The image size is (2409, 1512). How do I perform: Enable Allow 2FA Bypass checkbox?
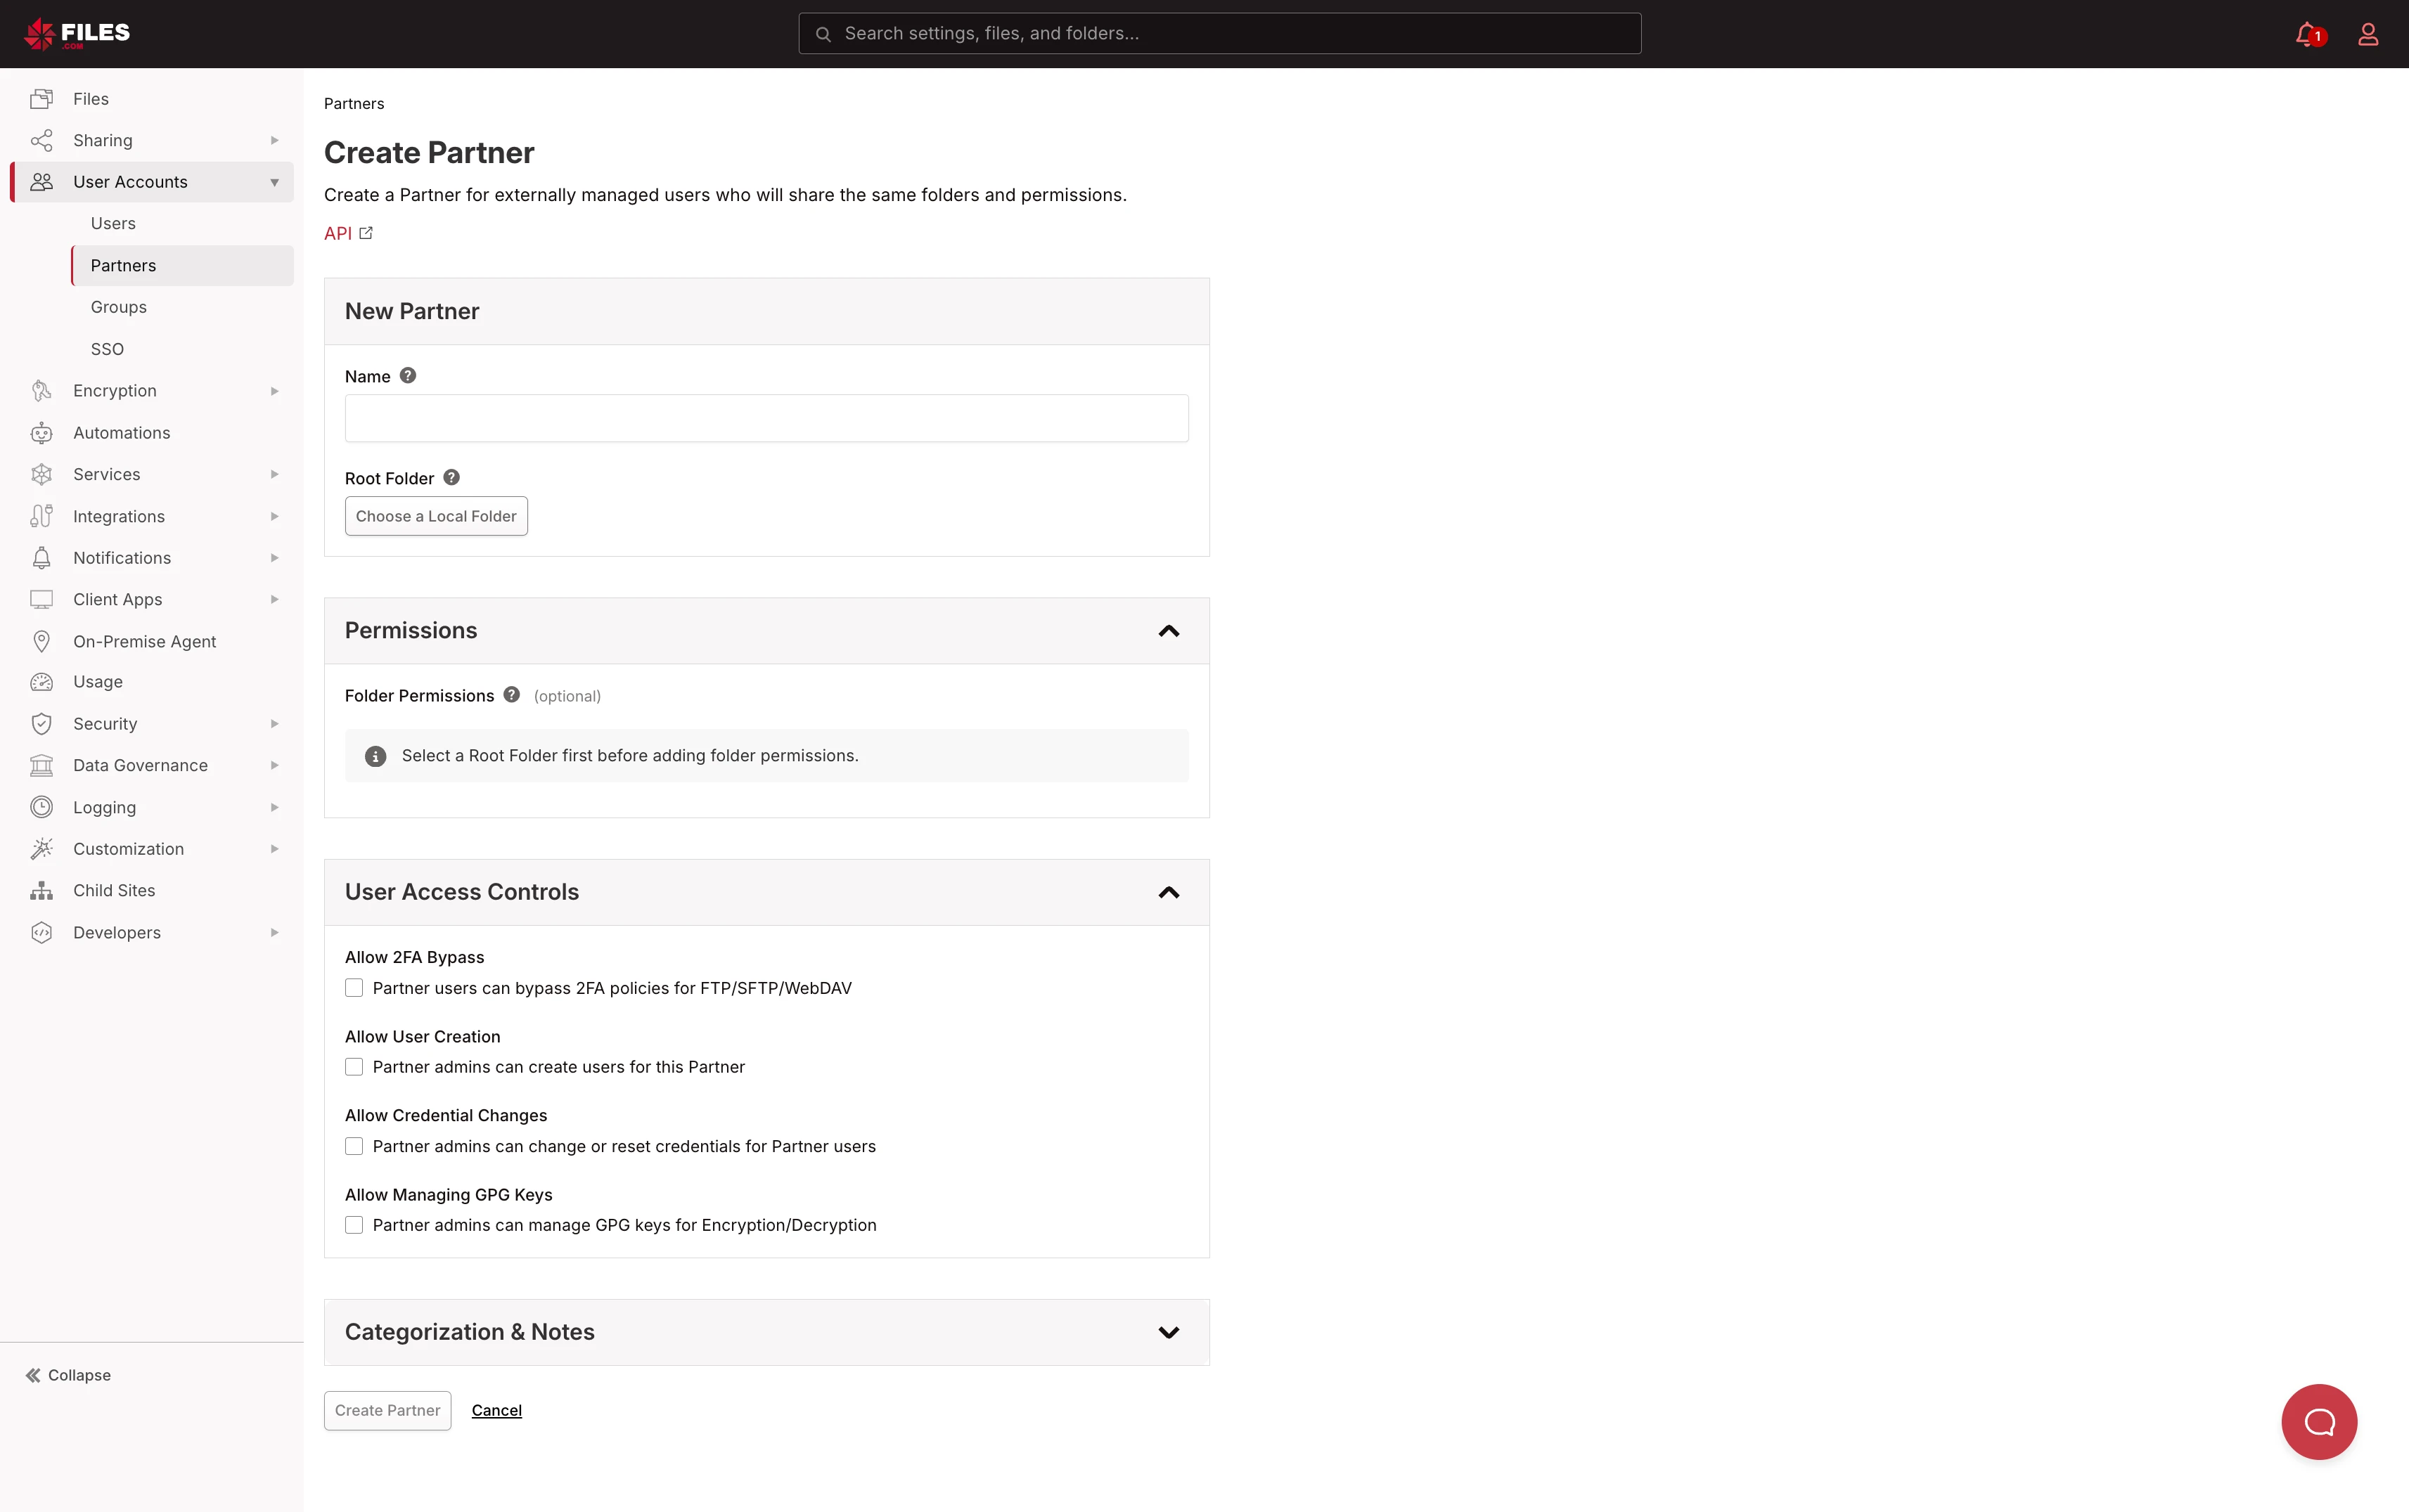(x=354, y=988)
